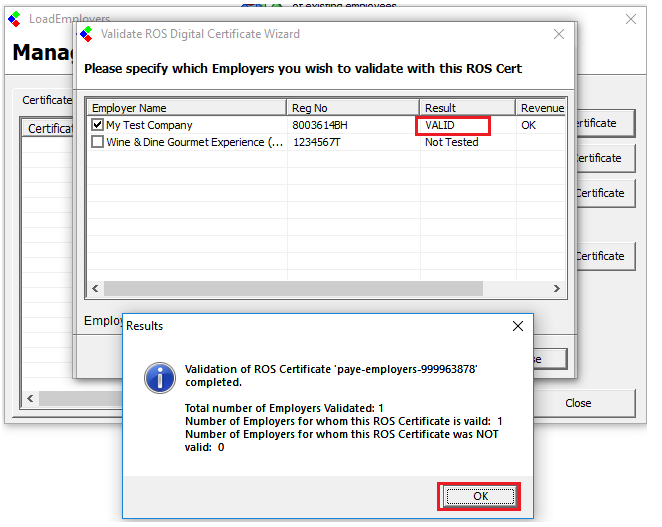
Task: Click the employer list horizontal scrollbar thumb
Action: 292,288
